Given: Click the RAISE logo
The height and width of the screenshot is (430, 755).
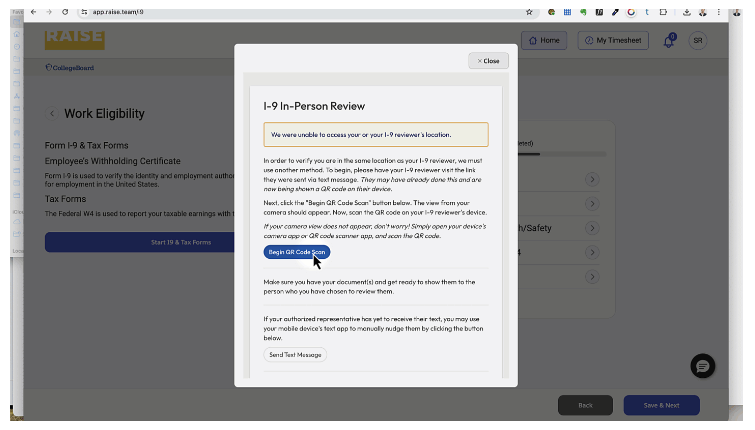Looking at the screenshot, I should pyautogui.click(x=74, y=40).
